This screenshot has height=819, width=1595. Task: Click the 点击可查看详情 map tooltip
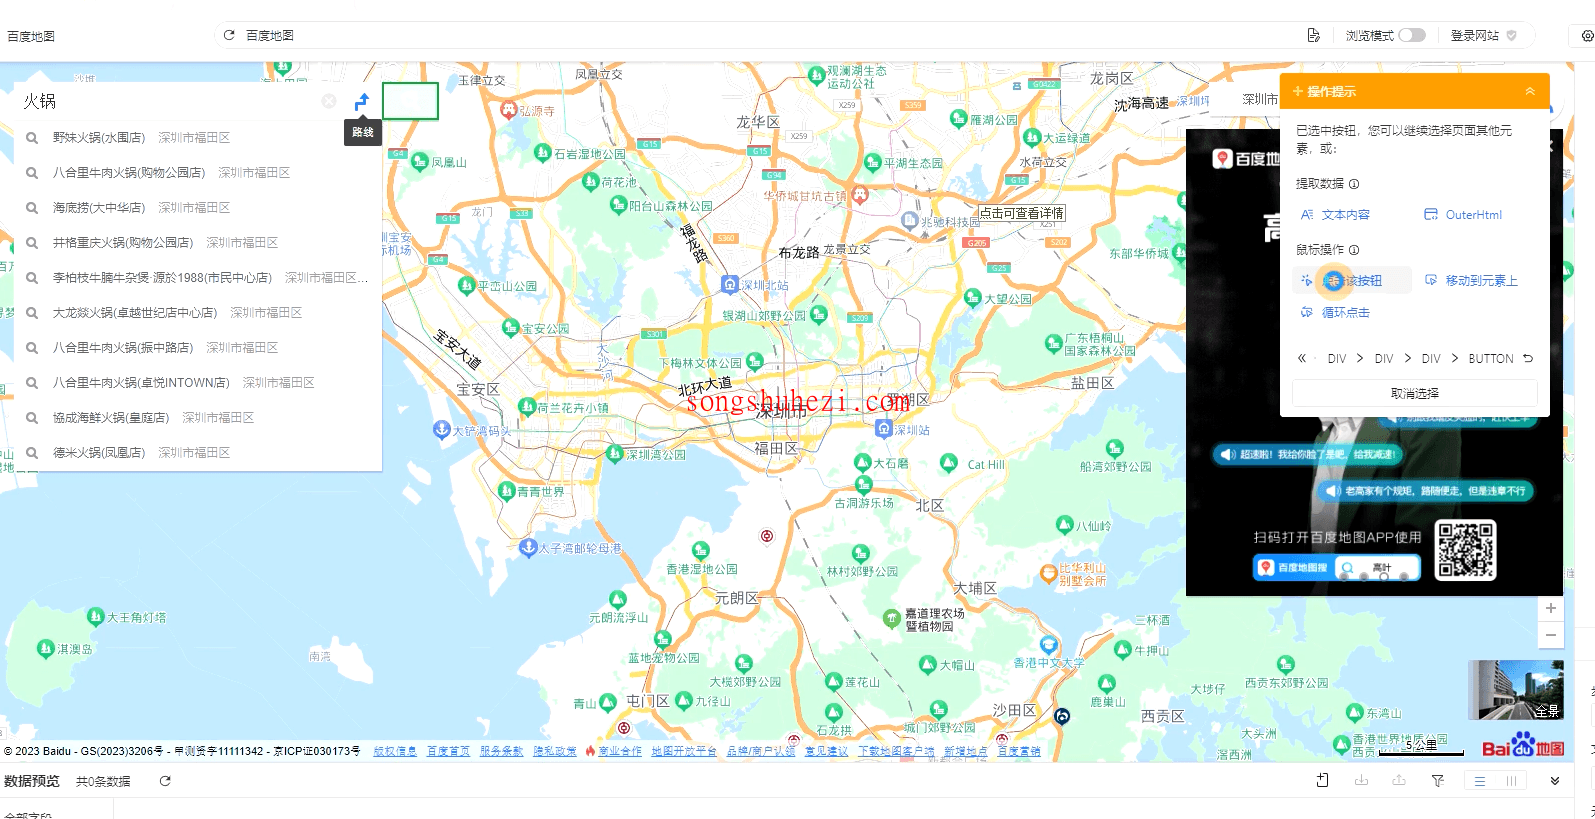coord(1021,213)
